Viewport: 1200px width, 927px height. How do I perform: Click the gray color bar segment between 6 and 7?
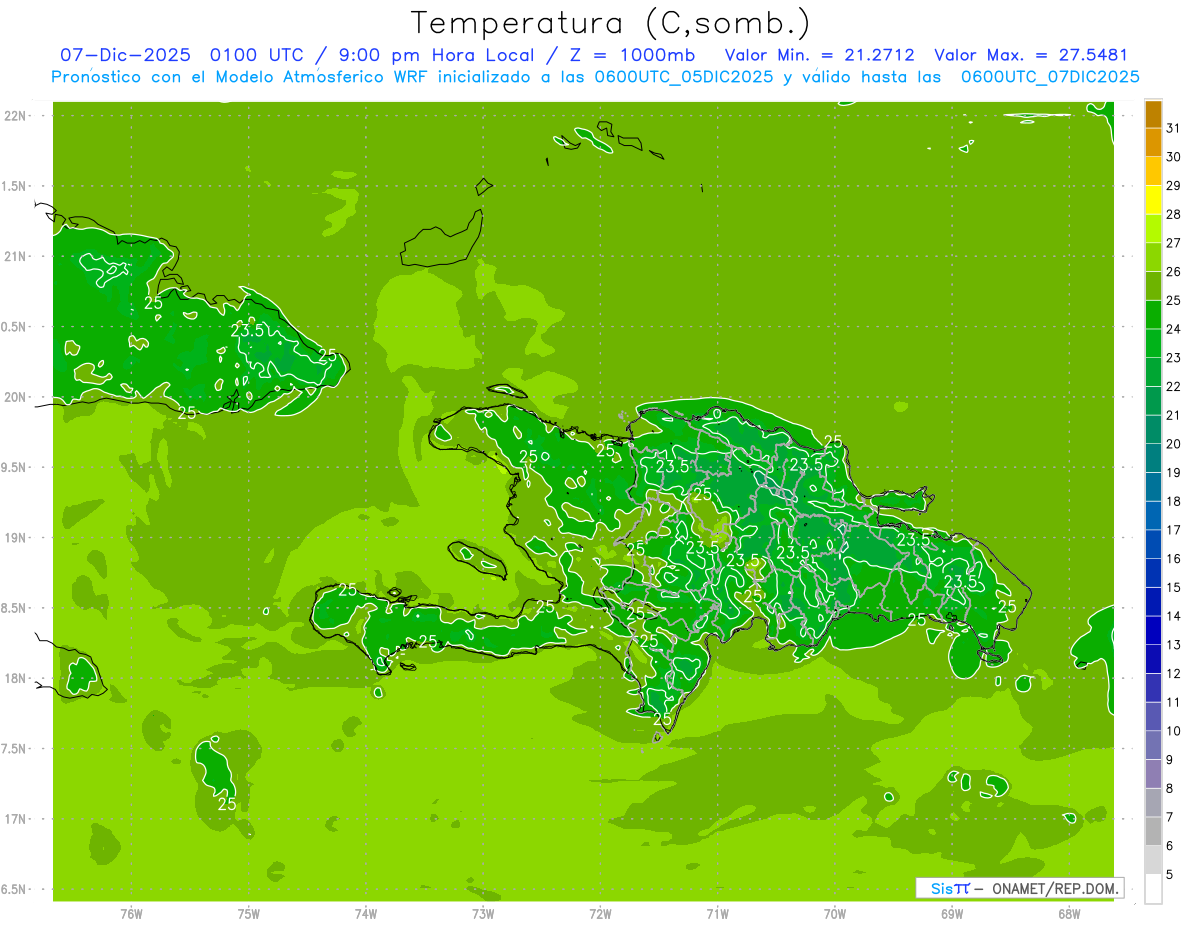[1153, 831]
